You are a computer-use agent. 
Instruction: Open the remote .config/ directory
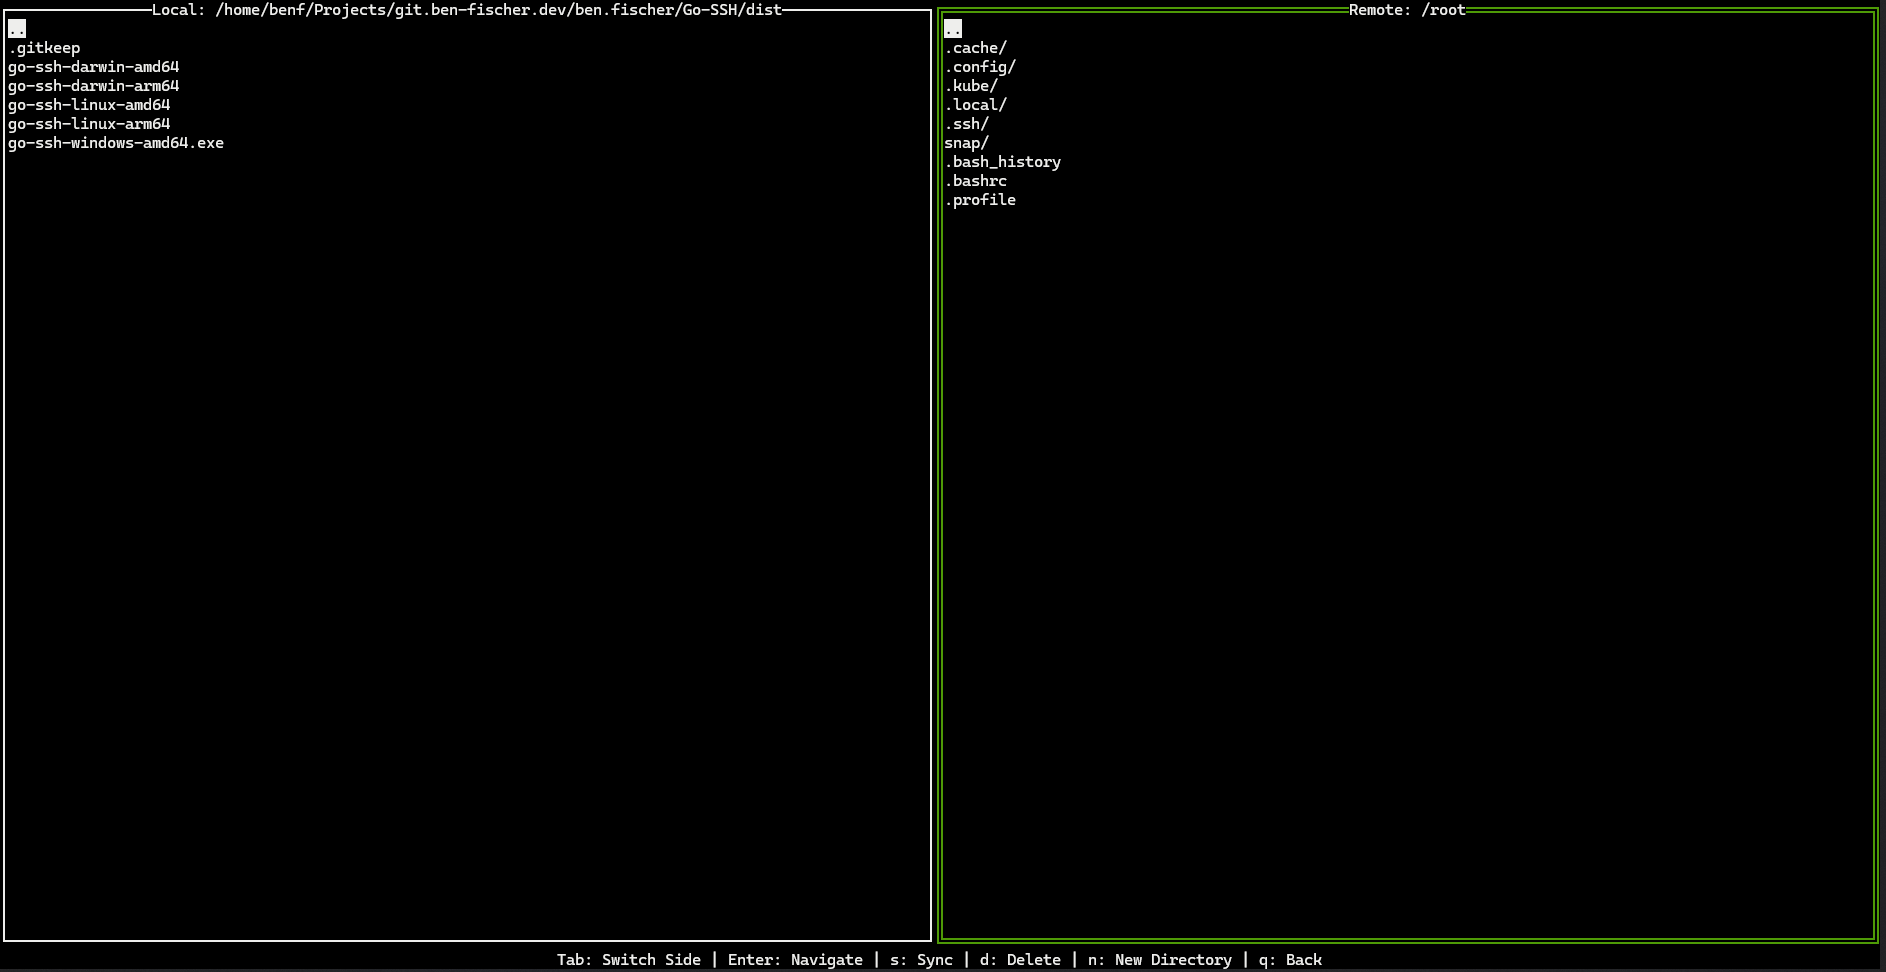(x=980, y=67)
